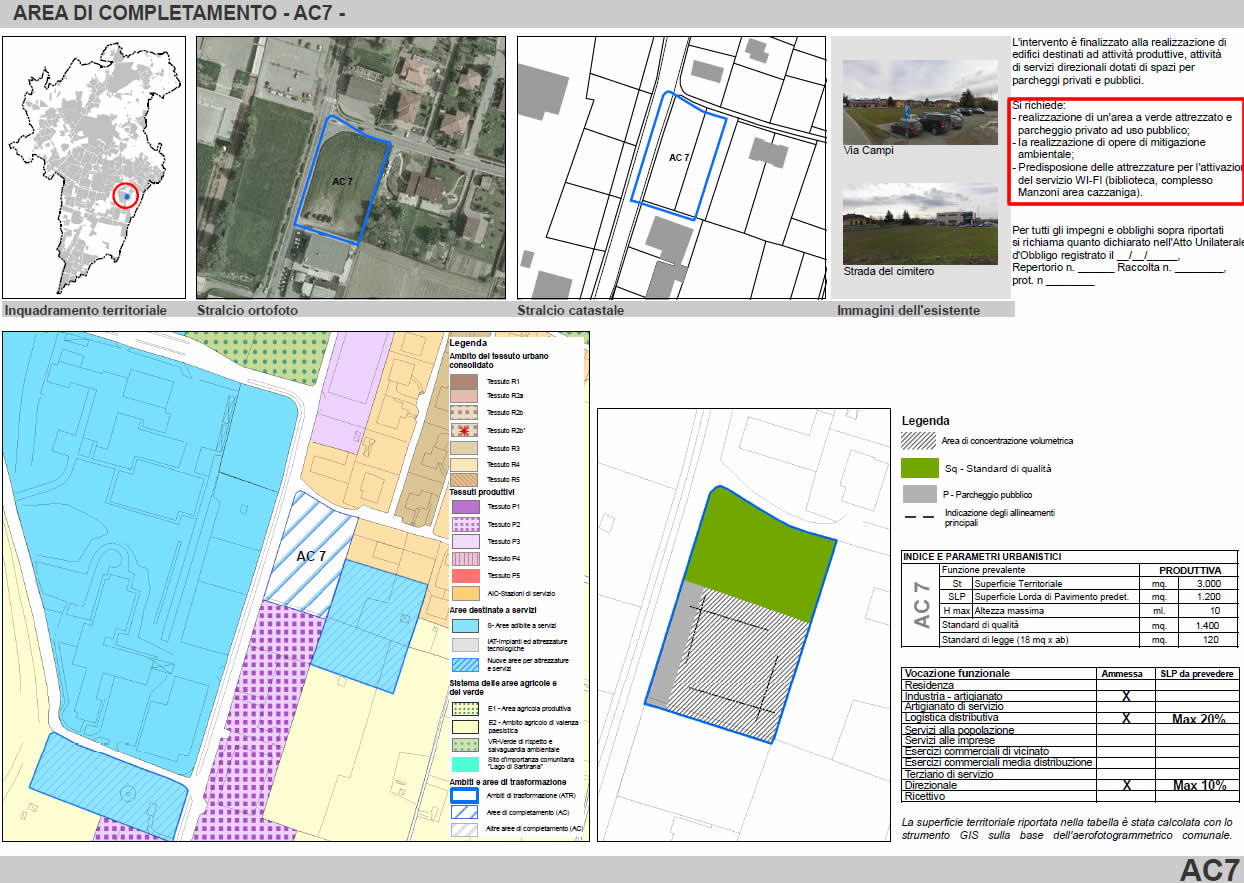Select the Nuove aree per attrezzature swatch
Image resolution: width=1244 pixels, height=883 pixels.
click(x=465, y=663)
